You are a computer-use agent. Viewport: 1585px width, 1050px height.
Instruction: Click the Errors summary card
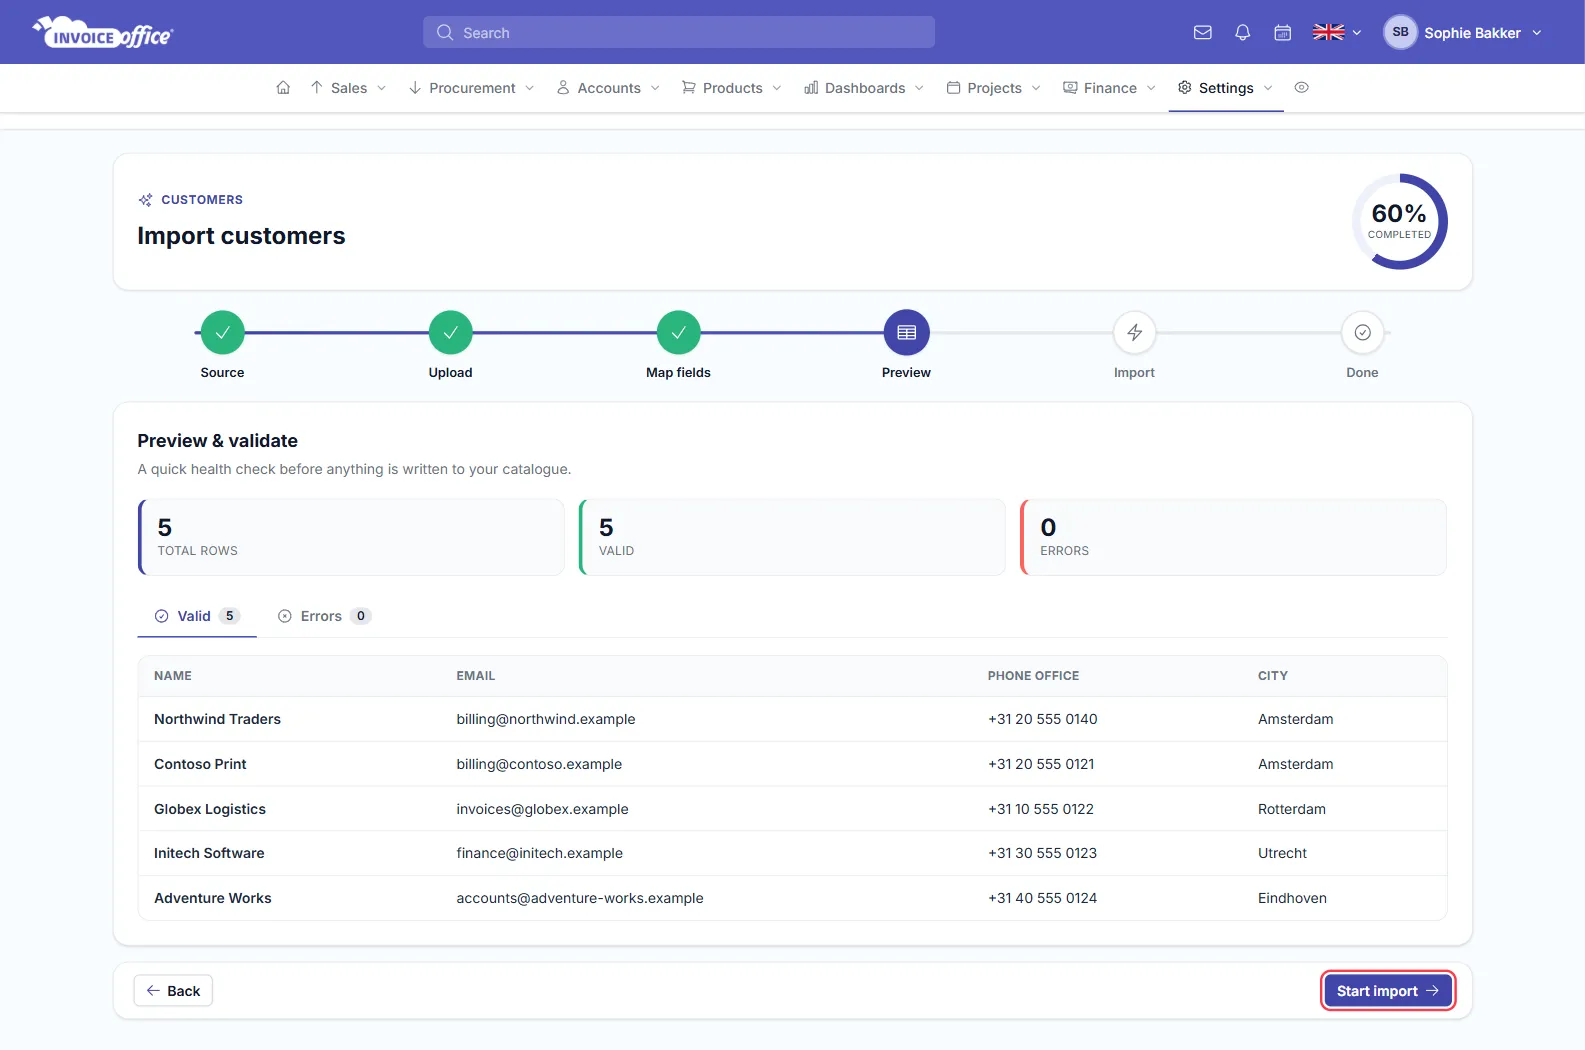pyautogui.click(x=1233, y=537)
